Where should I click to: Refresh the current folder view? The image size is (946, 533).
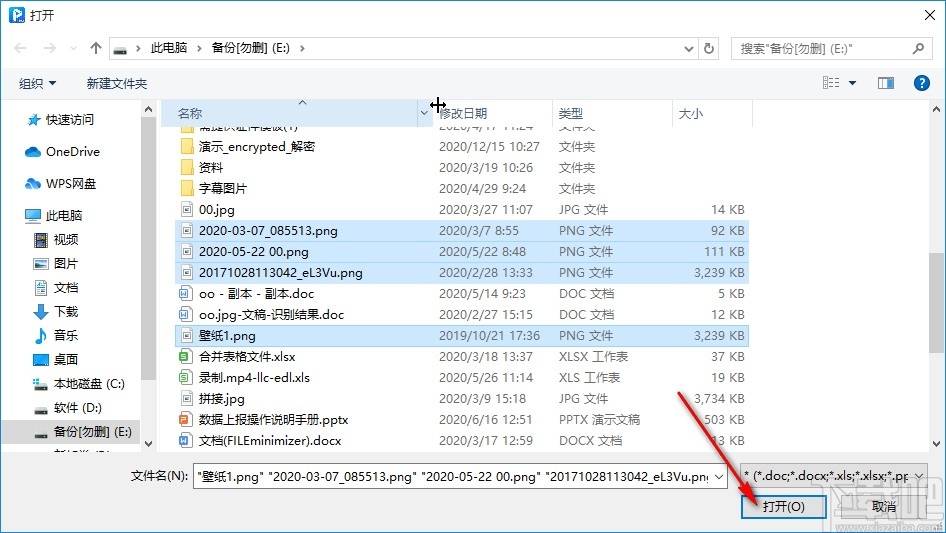pos(710,48)
